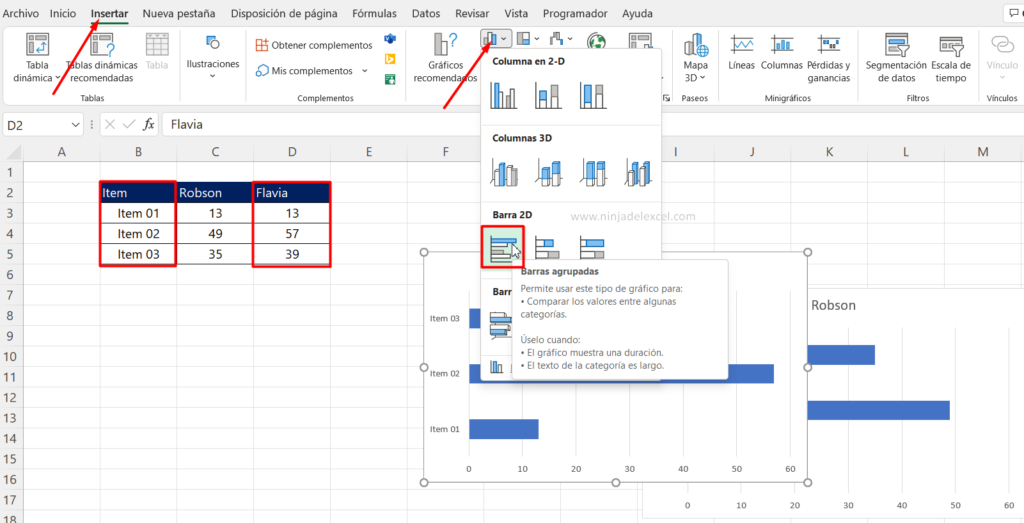The image size is (1024, 523).
Task: Open the Disposición de página tab
Action: (283, 14)
